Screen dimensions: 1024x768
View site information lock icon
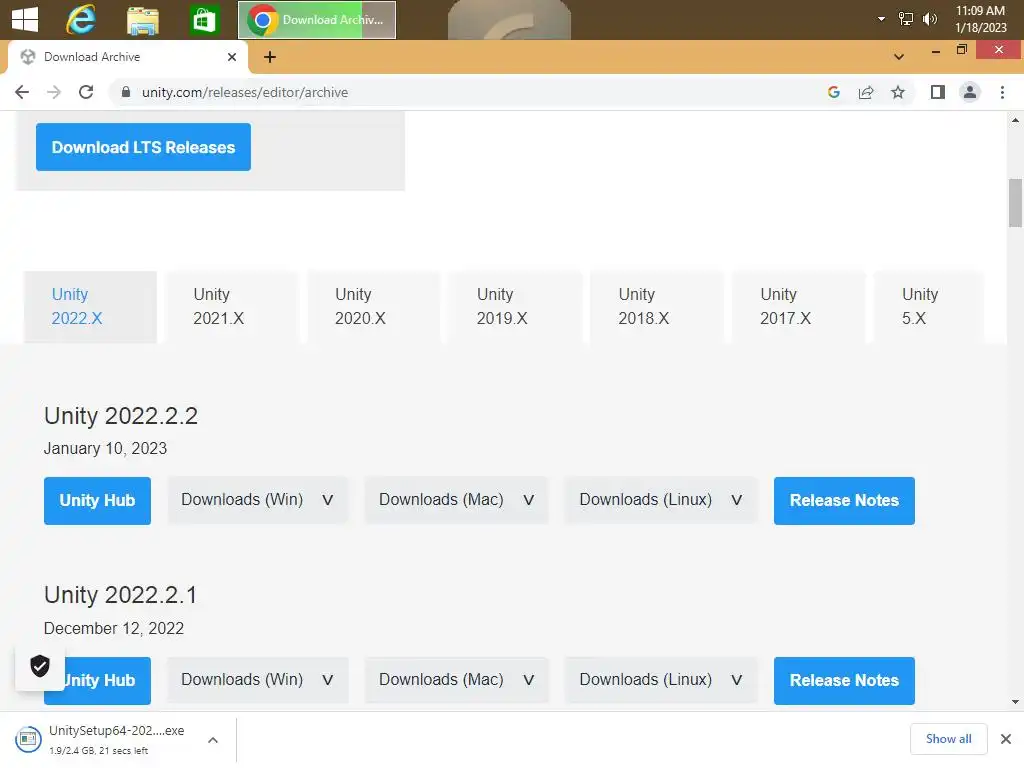[x=125, y=92]
